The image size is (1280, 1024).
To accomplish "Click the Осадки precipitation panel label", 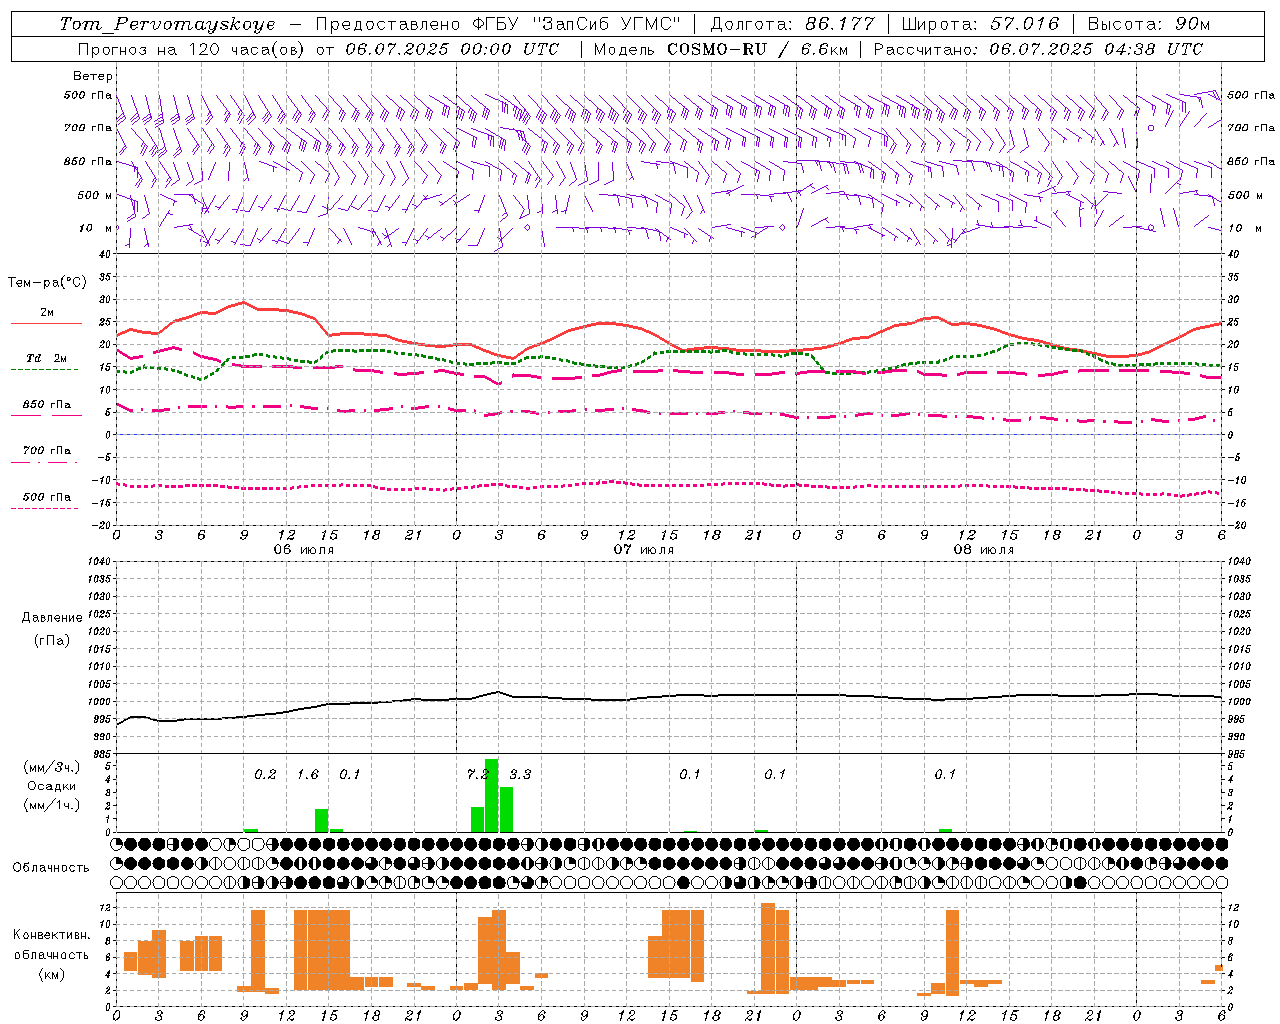I will pyautogui.click(x=51, y=786).
